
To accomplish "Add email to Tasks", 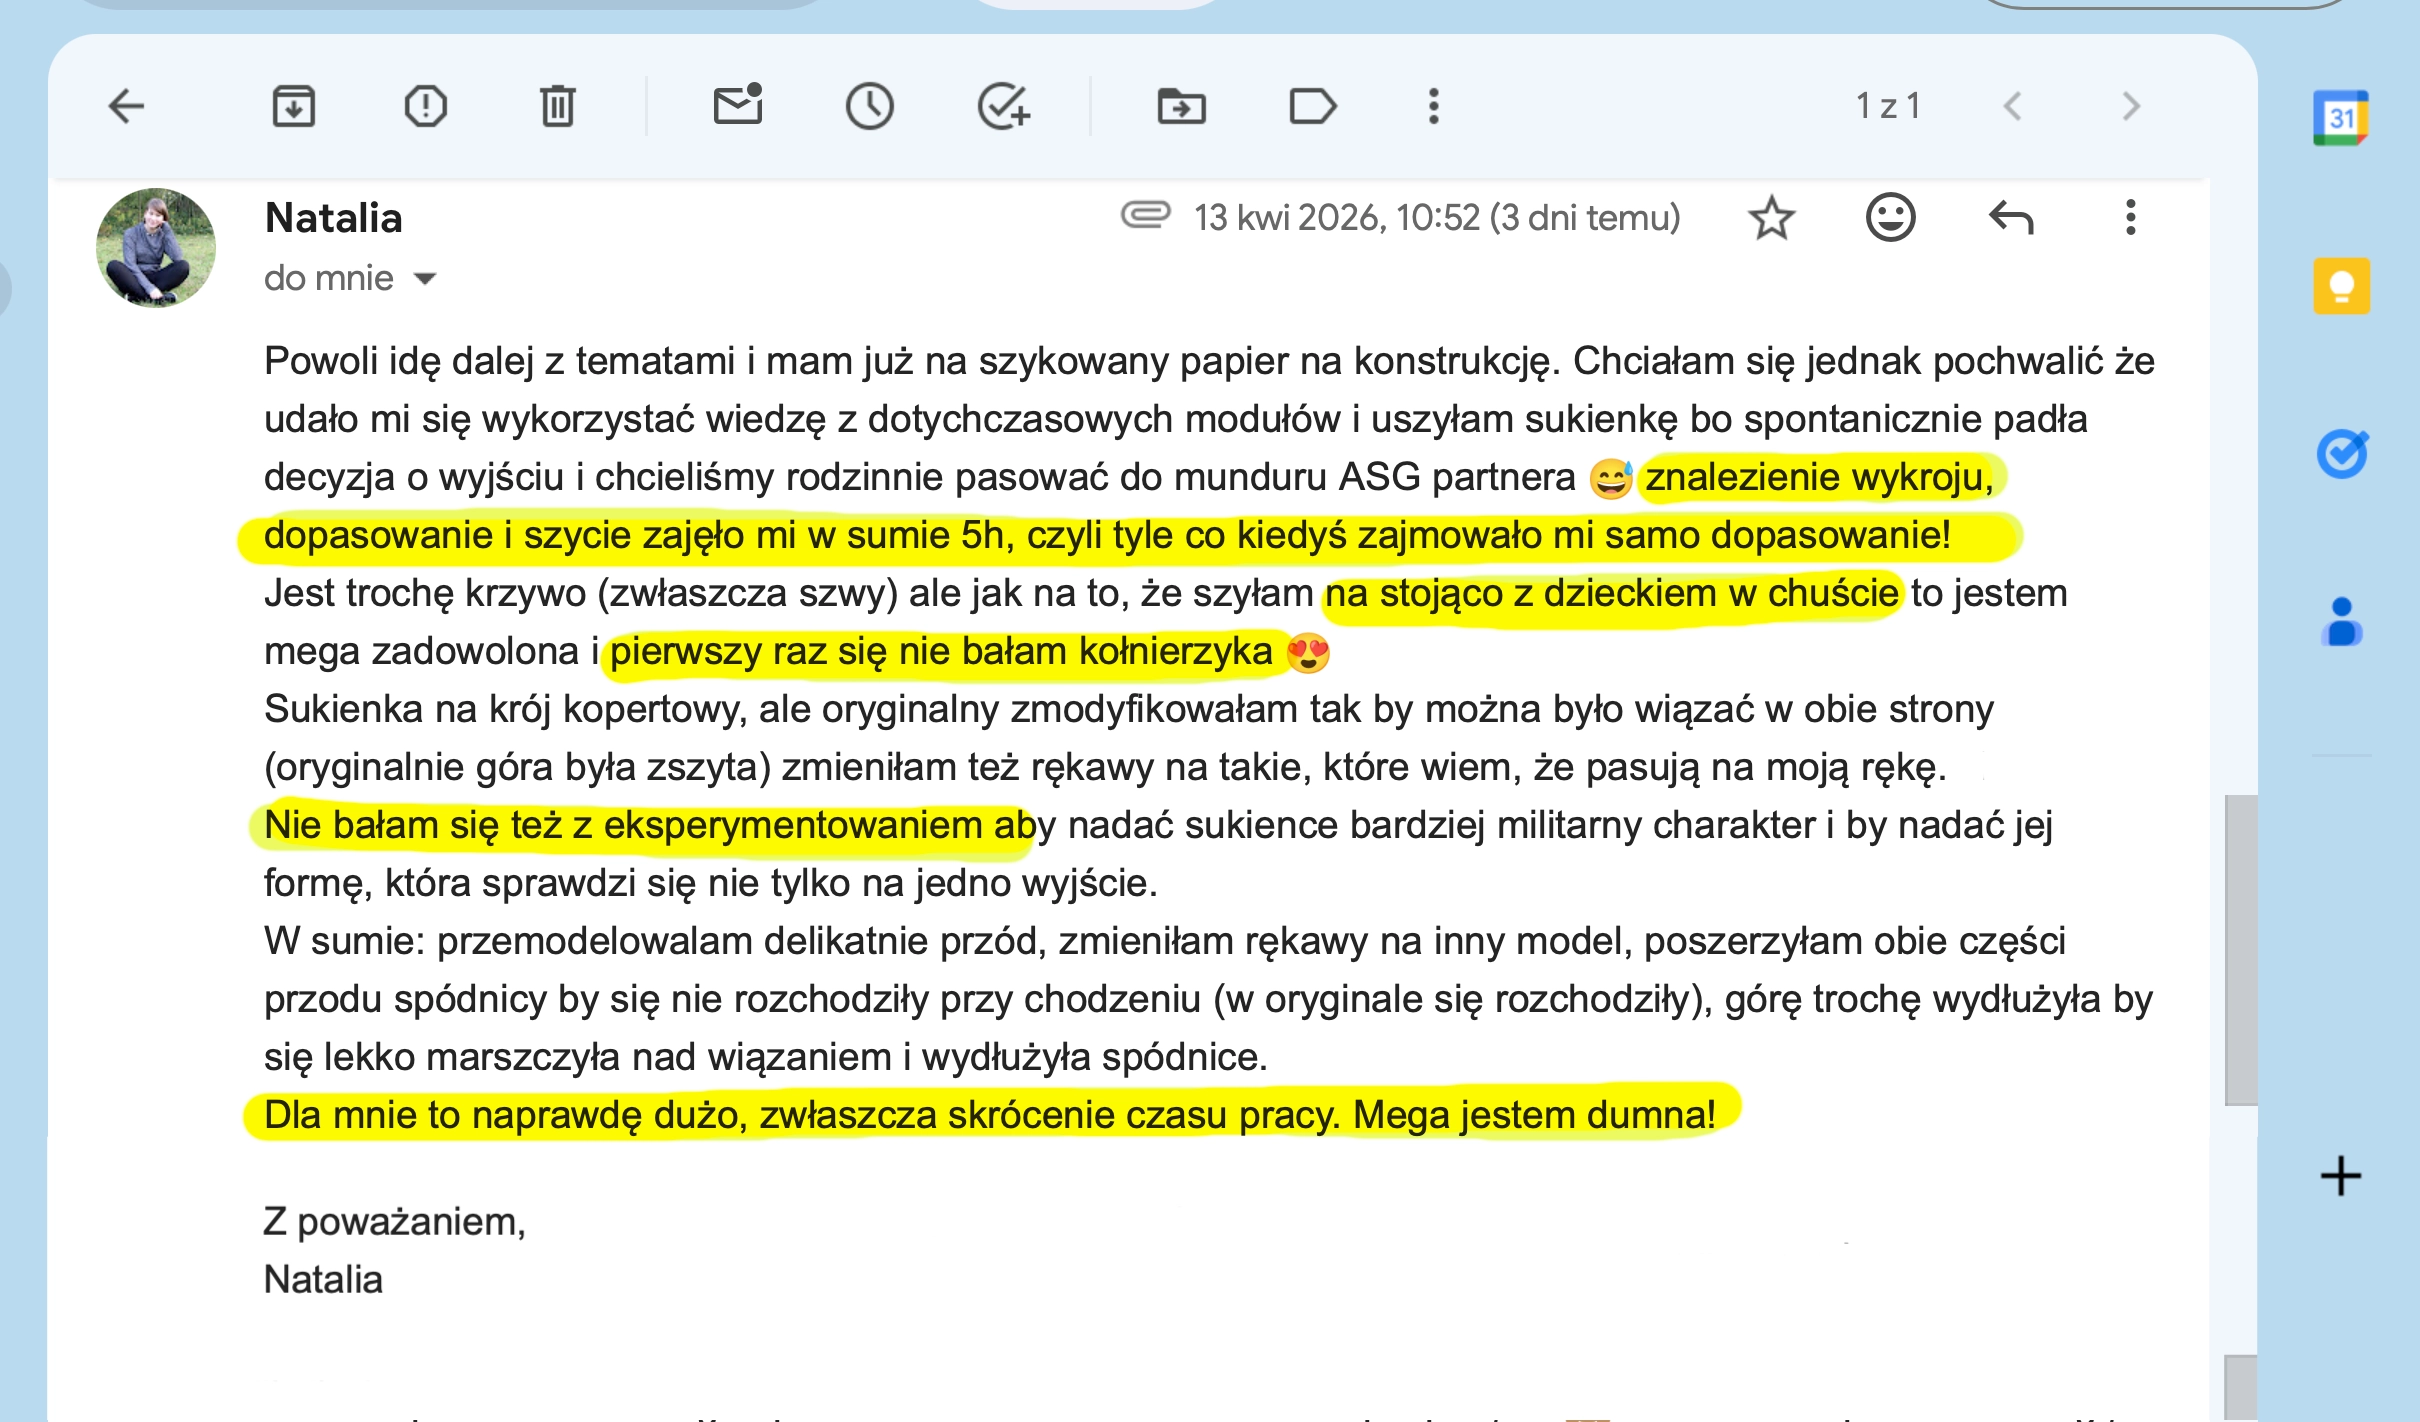I will (1004, 106).
